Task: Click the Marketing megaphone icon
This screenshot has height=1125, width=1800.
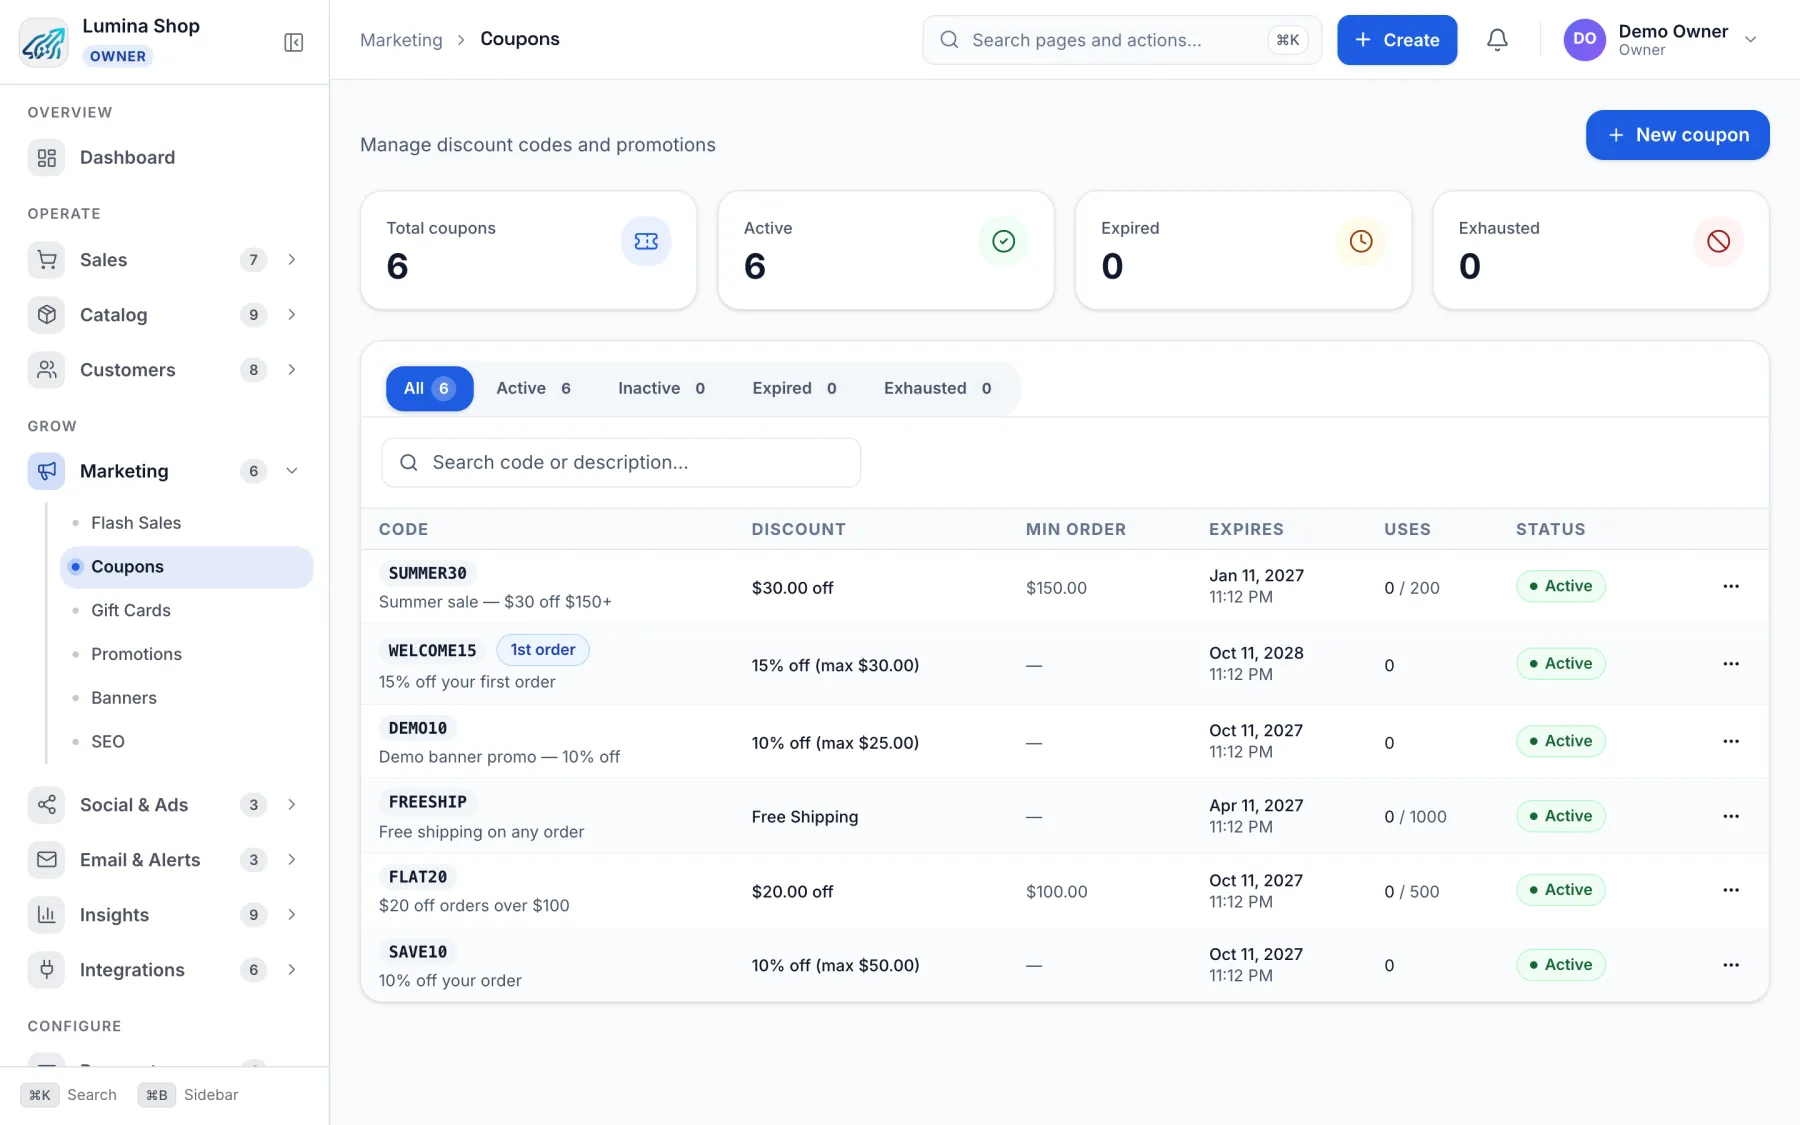Action: (46, 471)
